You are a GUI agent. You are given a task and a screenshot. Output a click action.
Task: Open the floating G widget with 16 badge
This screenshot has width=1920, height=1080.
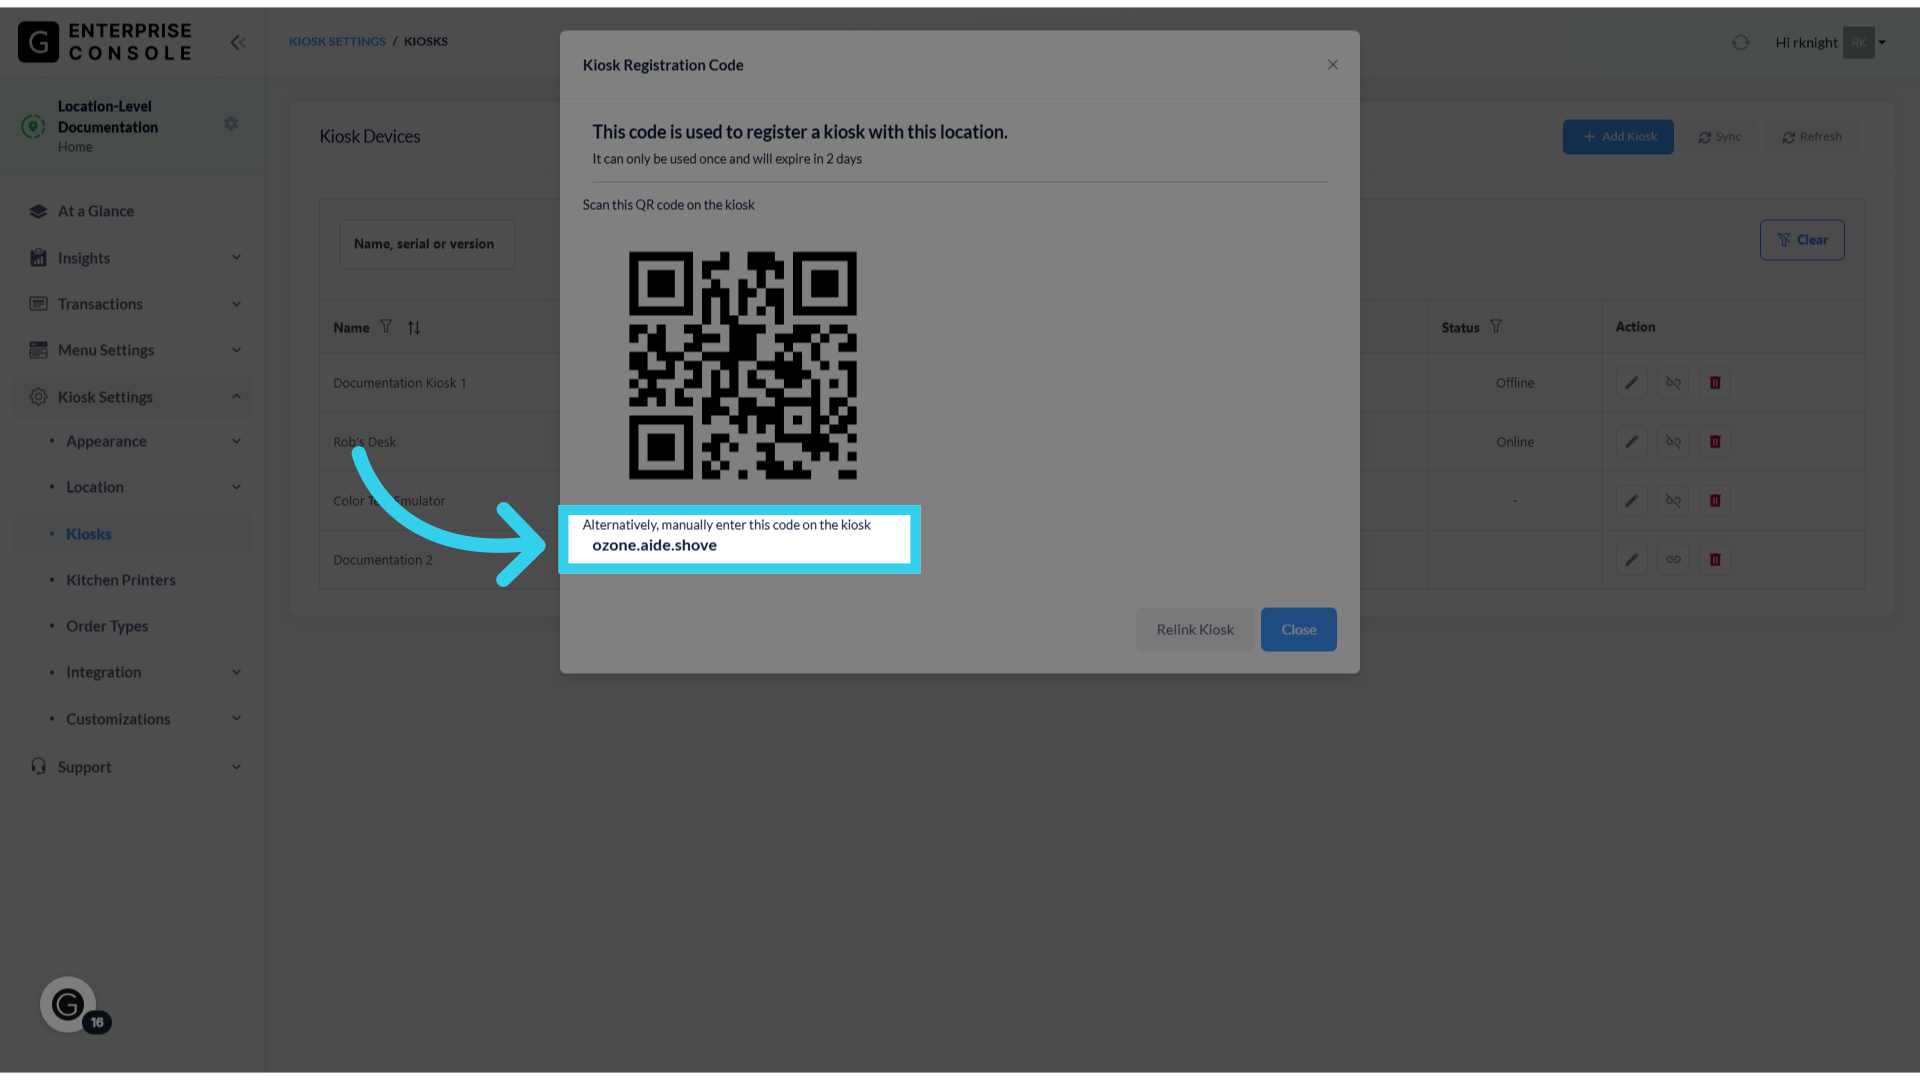point(68,1004)
